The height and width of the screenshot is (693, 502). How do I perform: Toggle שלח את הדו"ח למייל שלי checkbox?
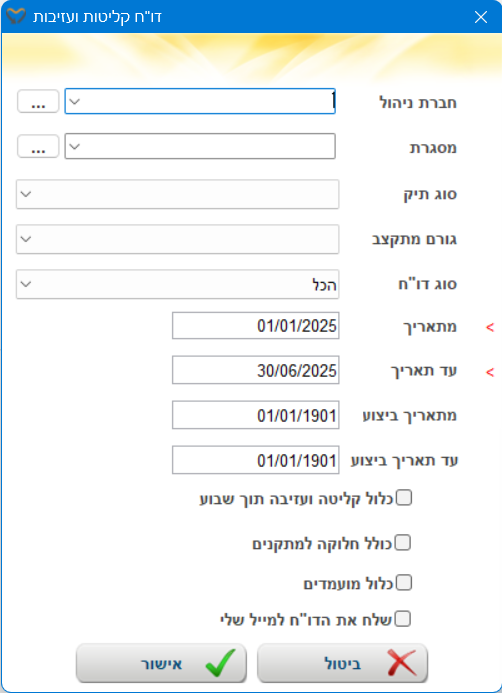pos(403,619)
